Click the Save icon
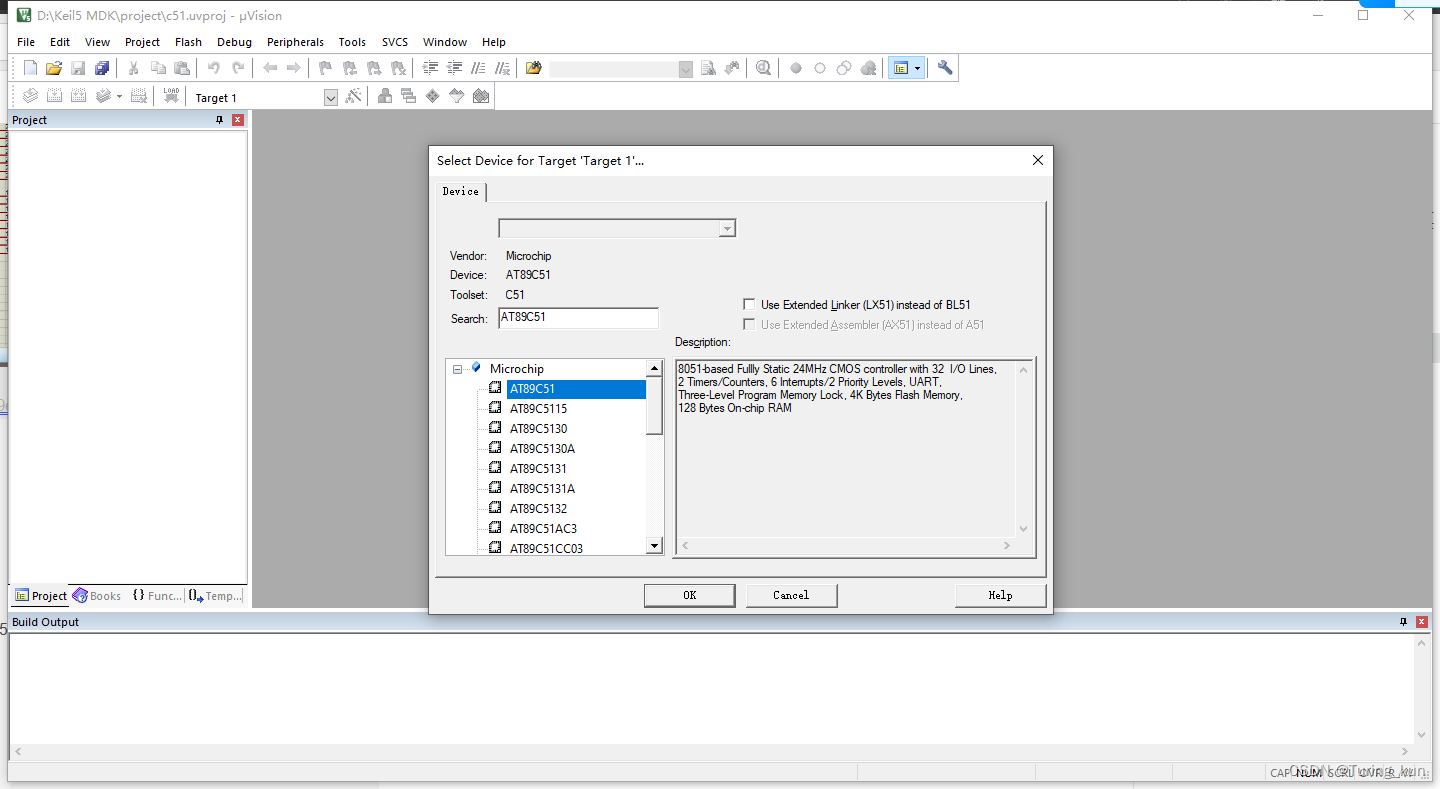Viewport: 1440px width, 789px height. [78, 68]
